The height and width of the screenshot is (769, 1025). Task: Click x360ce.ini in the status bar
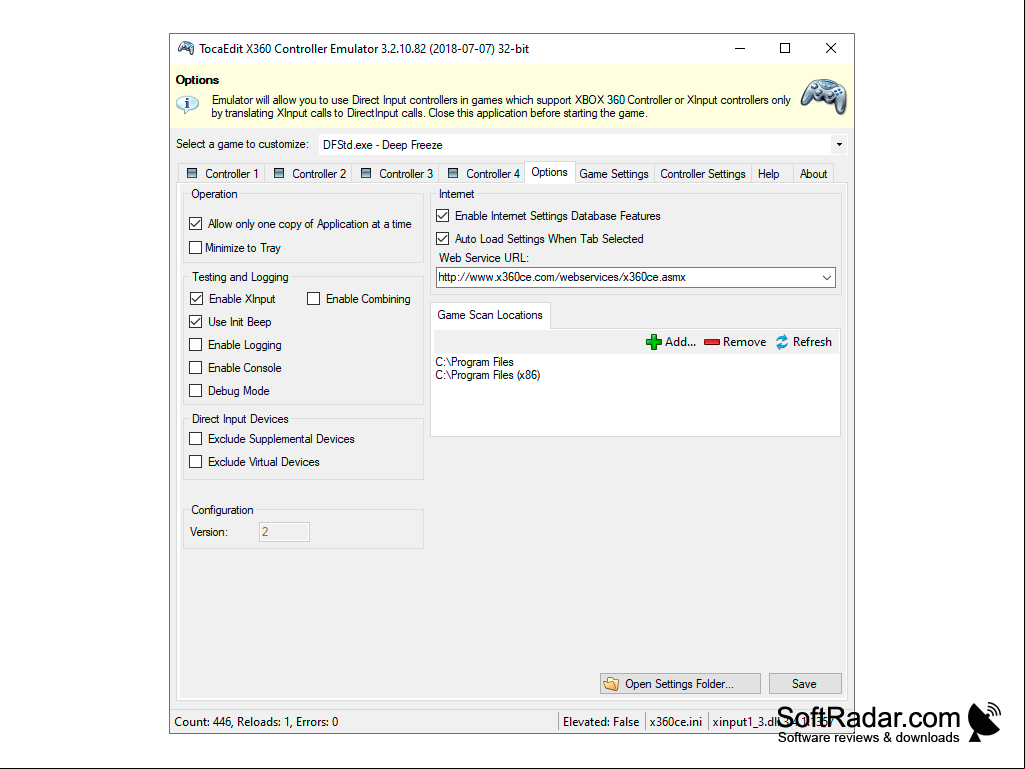click(676, 722)
